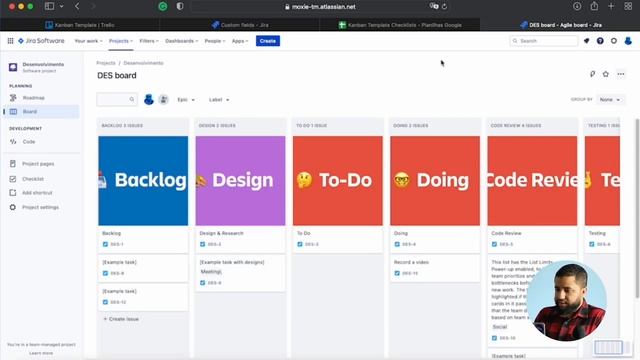Click Create issue in Backlog column
The width and height of the screenshot is (640, 360).
tap(121, 319)
